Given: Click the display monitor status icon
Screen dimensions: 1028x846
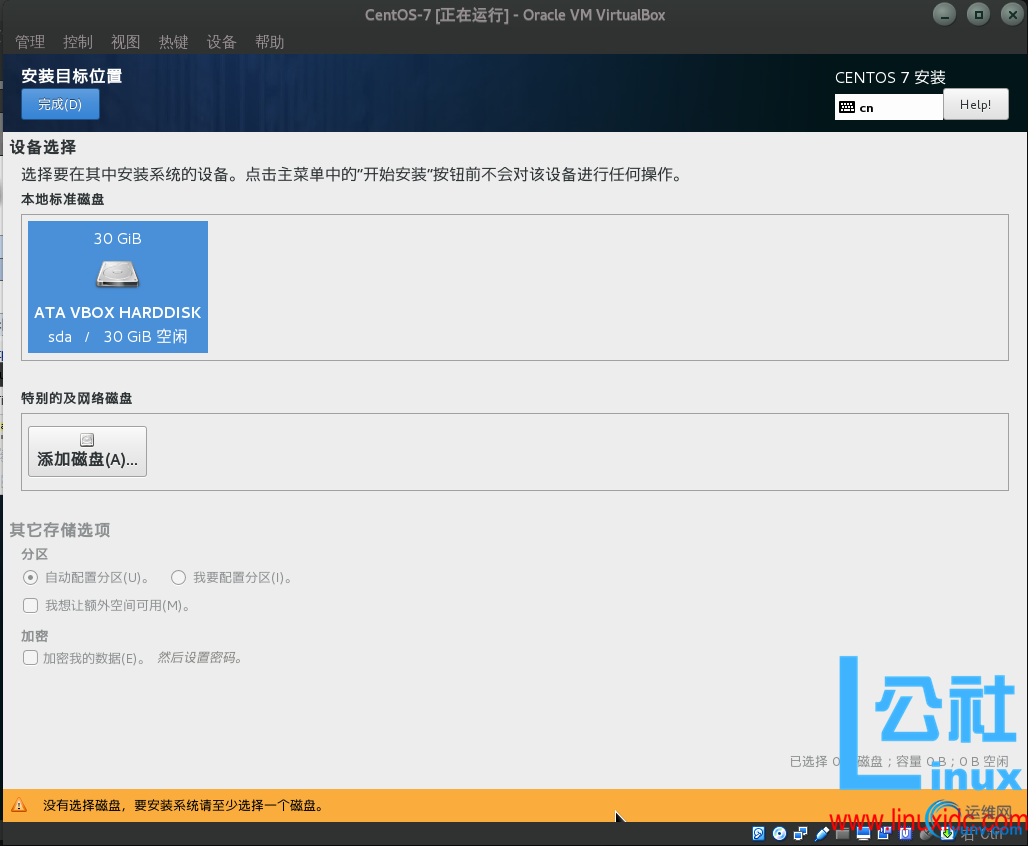Looking at the screenshot, I should tap(863, 834).
